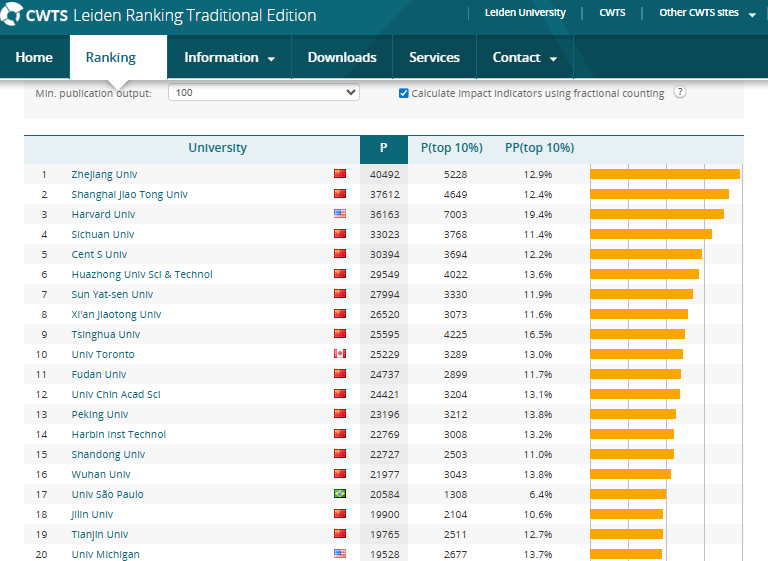Go to the Downloads tab

(x=342, y=58)
